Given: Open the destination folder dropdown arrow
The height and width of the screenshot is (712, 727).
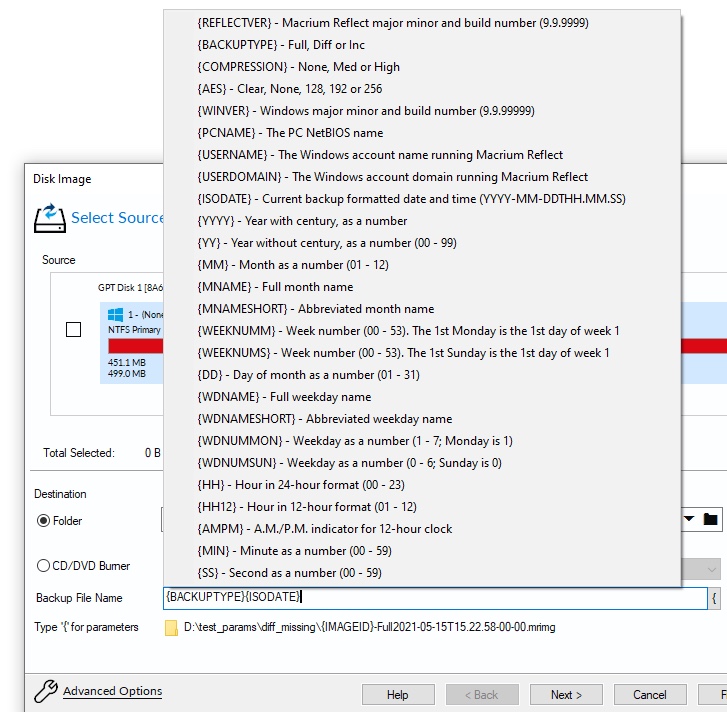Looking at the screenshot, I should (x=689, y=519).
